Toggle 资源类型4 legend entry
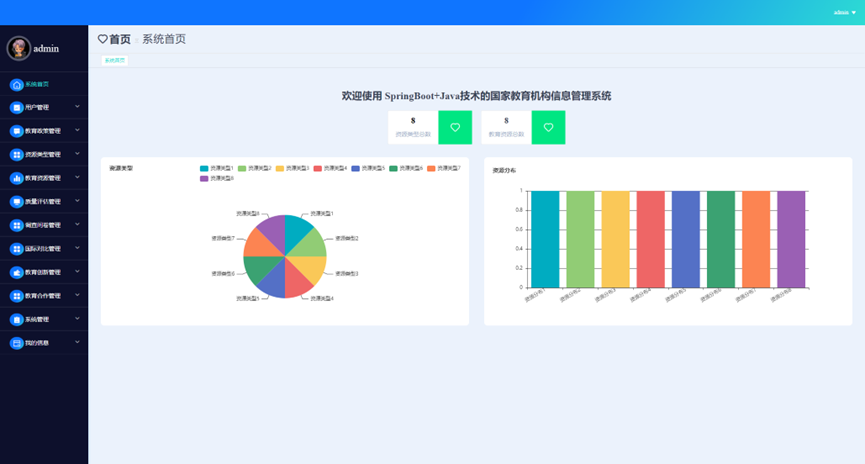 [x=330, y=168]
